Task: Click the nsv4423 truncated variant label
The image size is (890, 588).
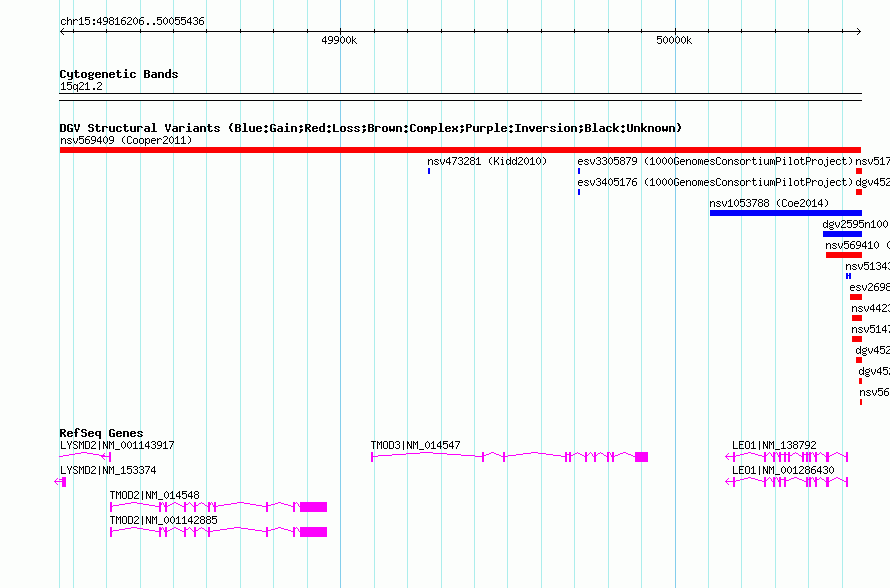Action: tap(871, 308)
